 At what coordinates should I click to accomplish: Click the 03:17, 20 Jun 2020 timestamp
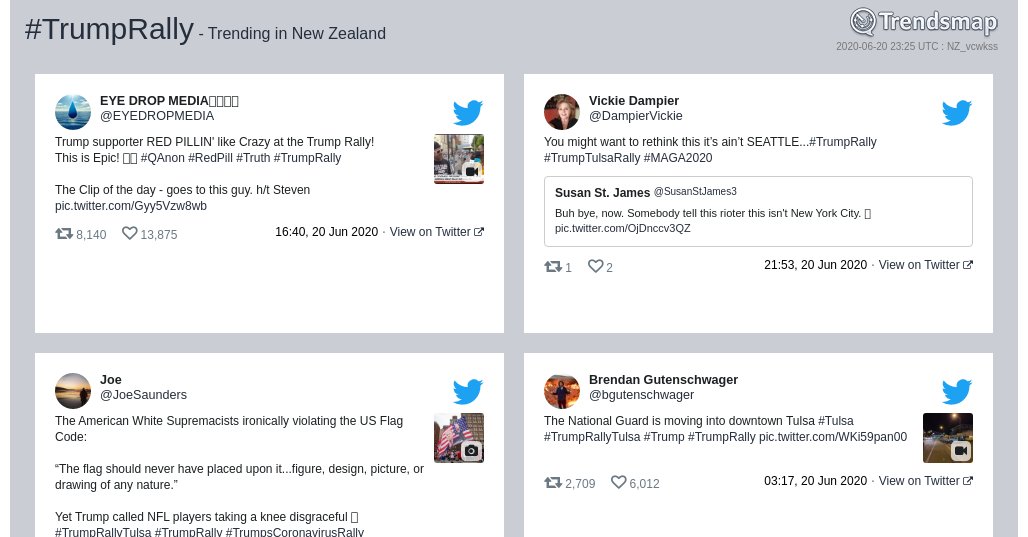tap(815, 481)
